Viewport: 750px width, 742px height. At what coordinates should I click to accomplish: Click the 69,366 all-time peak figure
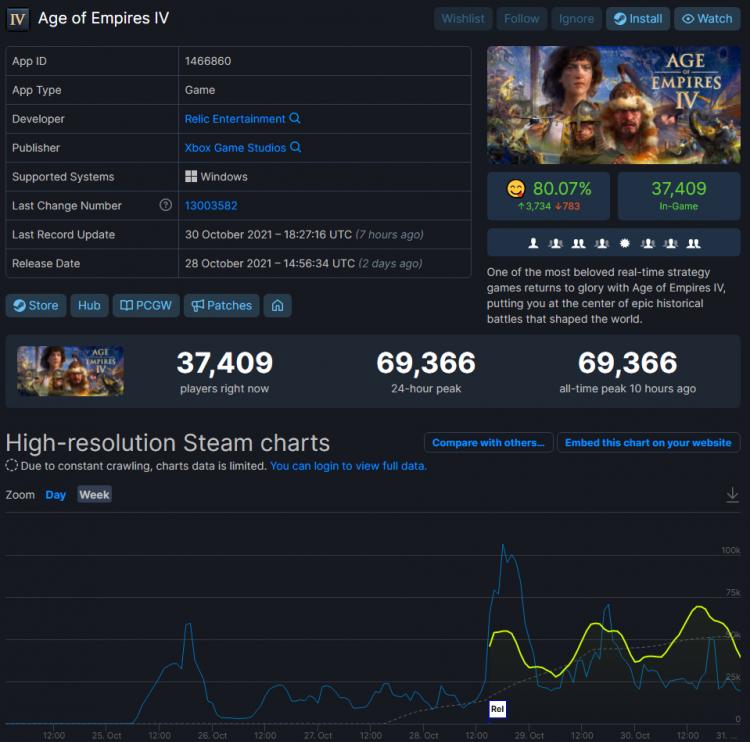pyautogui.click(x=628, y=363)
